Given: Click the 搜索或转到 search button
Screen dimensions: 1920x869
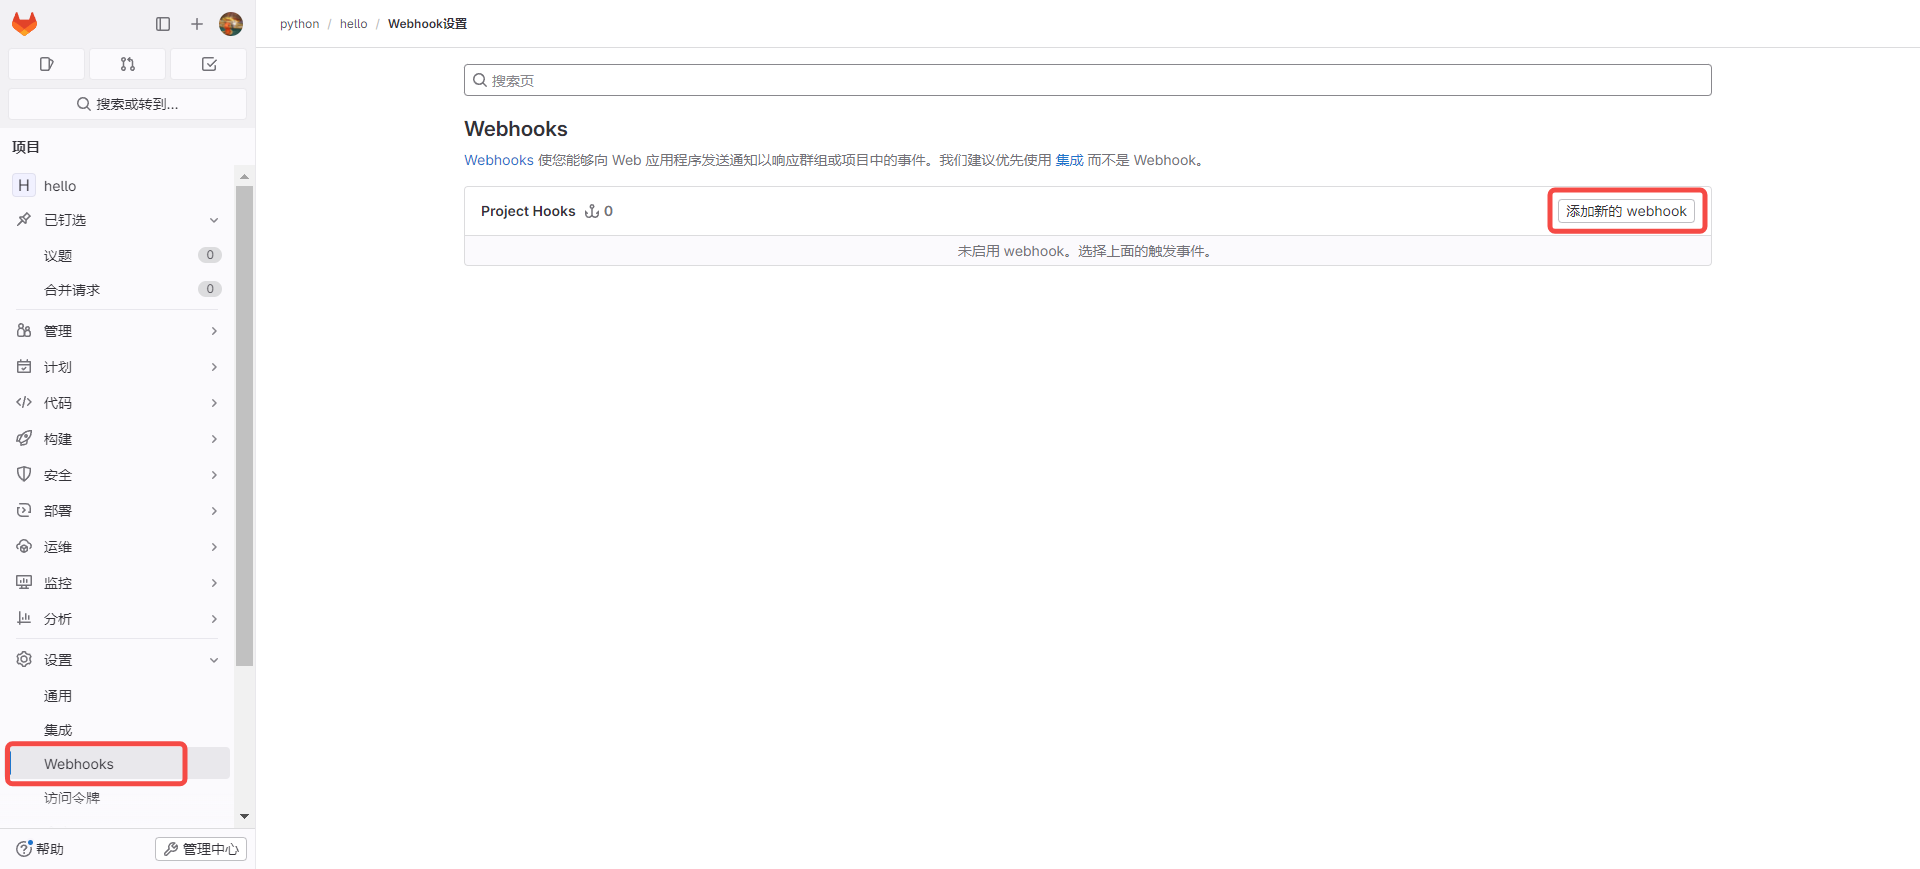Looking at the screenshot, I should [x=127, y=104].
